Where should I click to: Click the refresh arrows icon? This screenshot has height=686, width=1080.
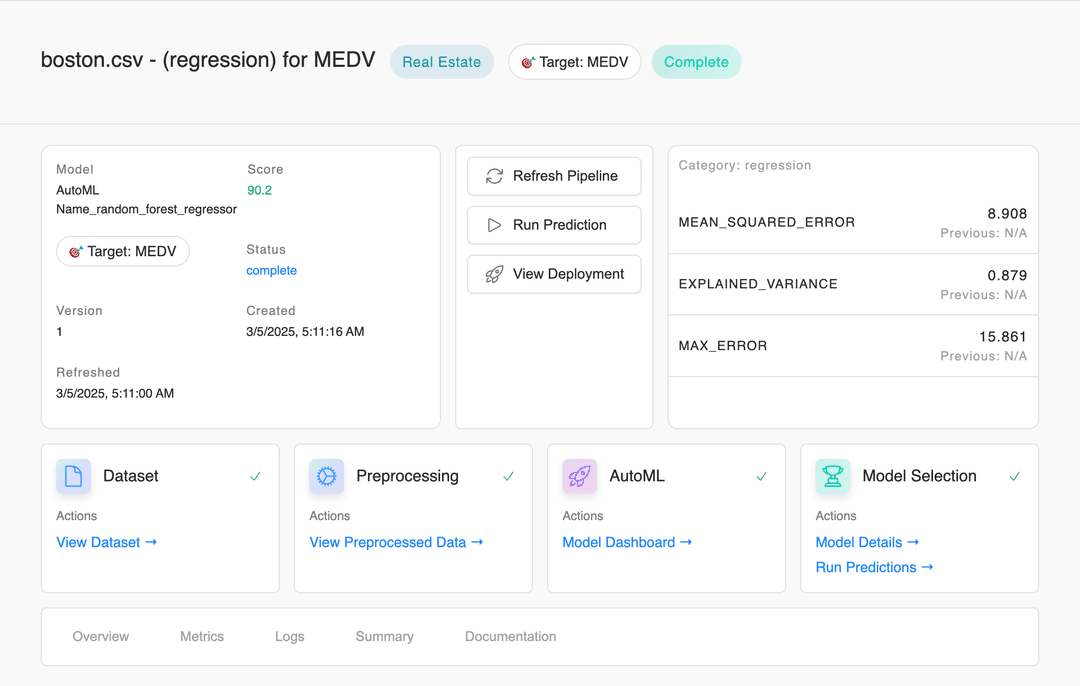[494, 176]
